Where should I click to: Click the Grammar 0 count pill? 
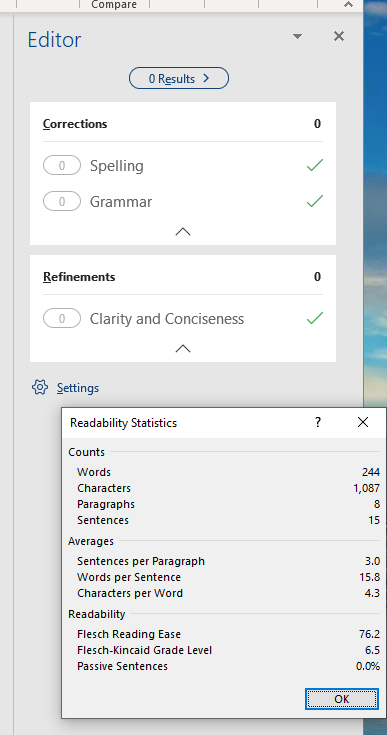coord(62,202)
